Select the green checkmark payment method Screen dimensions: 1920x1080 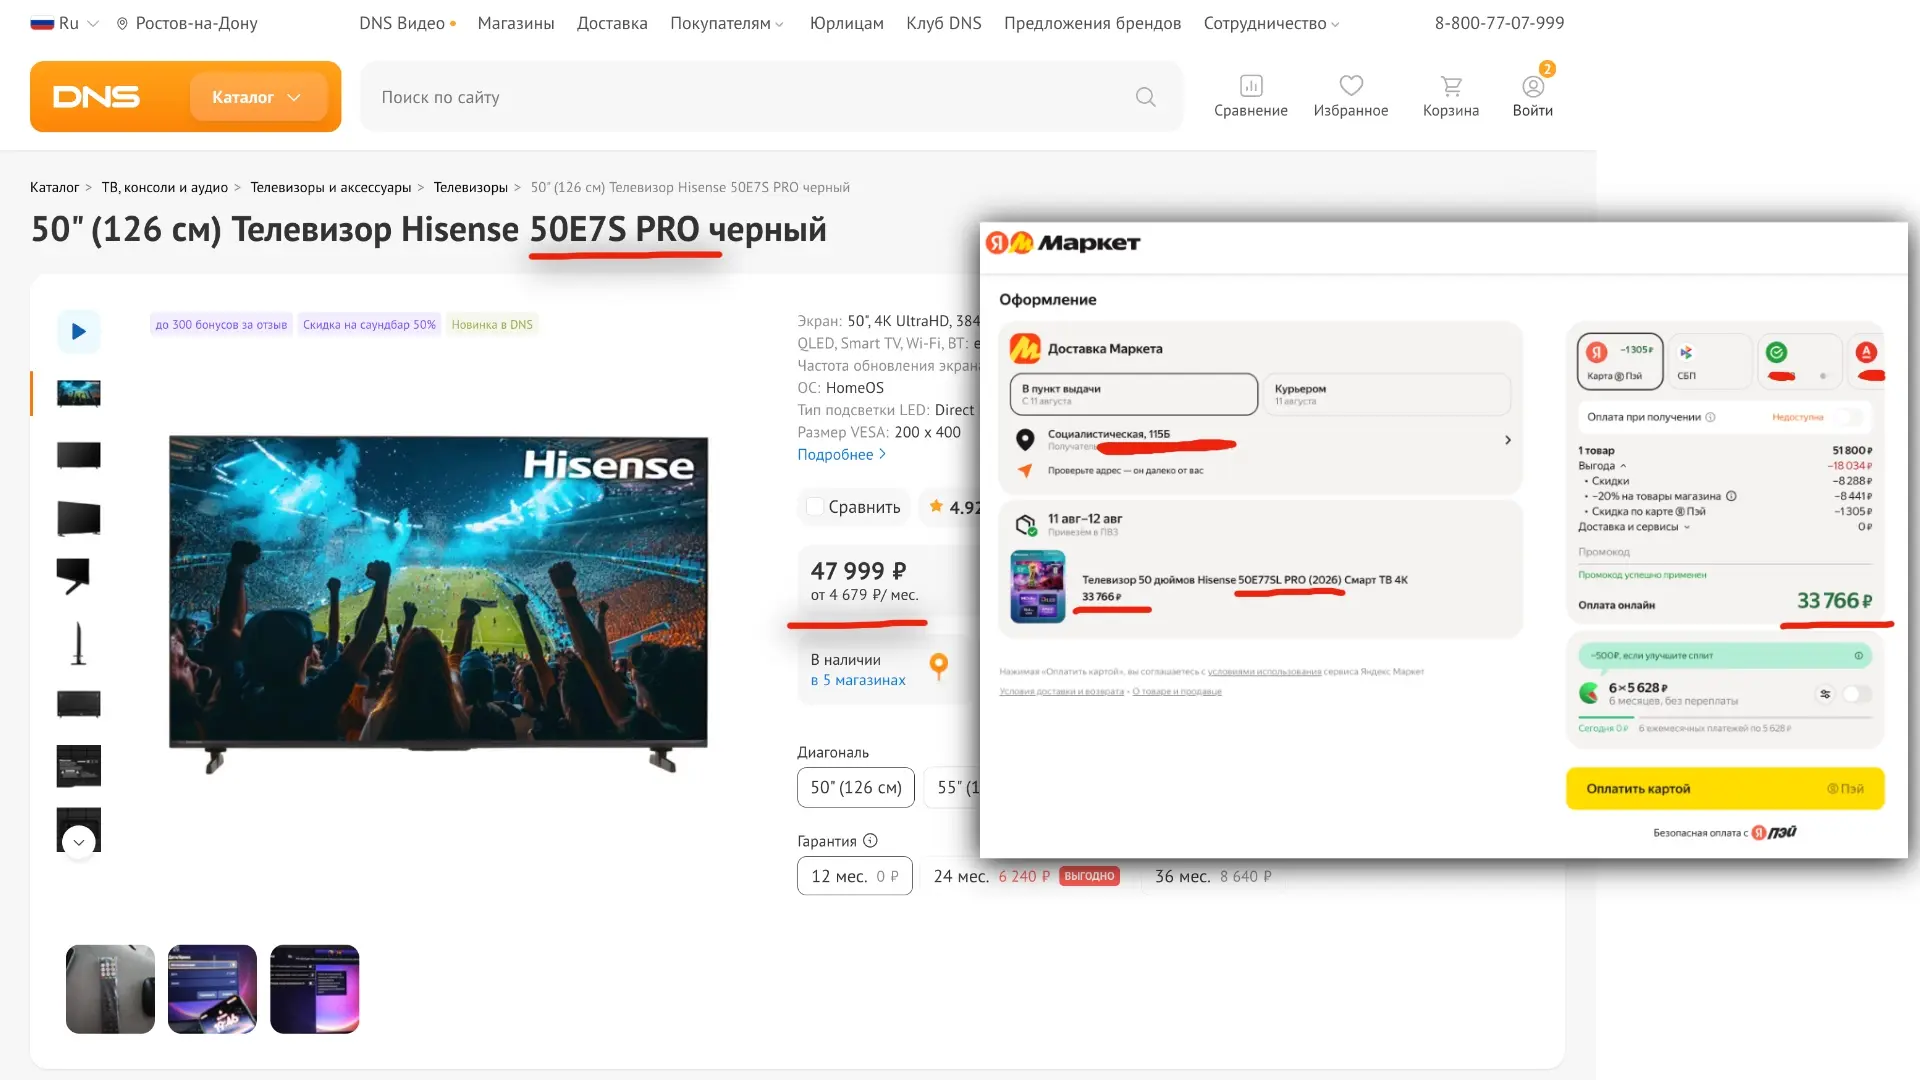coord(1800,361)
